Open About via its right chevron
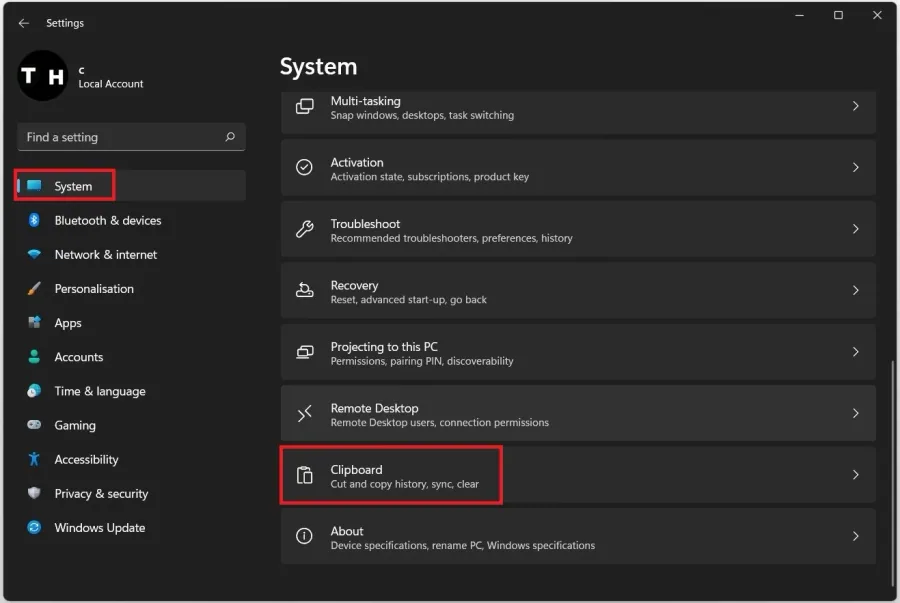The height and width of the screenshot is (603, 900). pos(855,536)
